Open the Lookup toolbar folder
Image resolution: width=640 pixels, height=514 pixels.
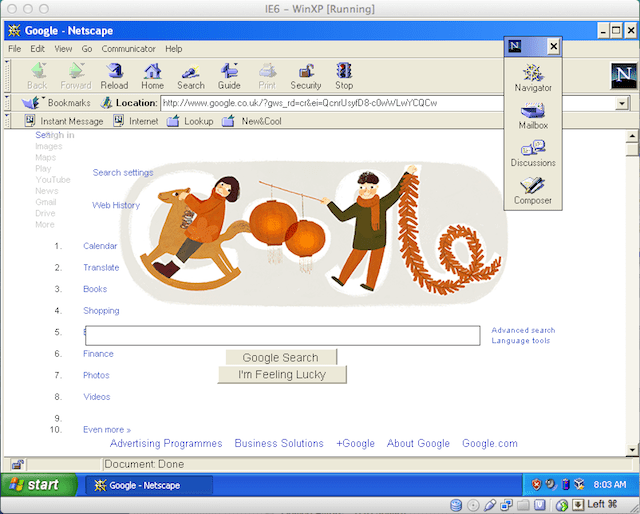point(190,121)
